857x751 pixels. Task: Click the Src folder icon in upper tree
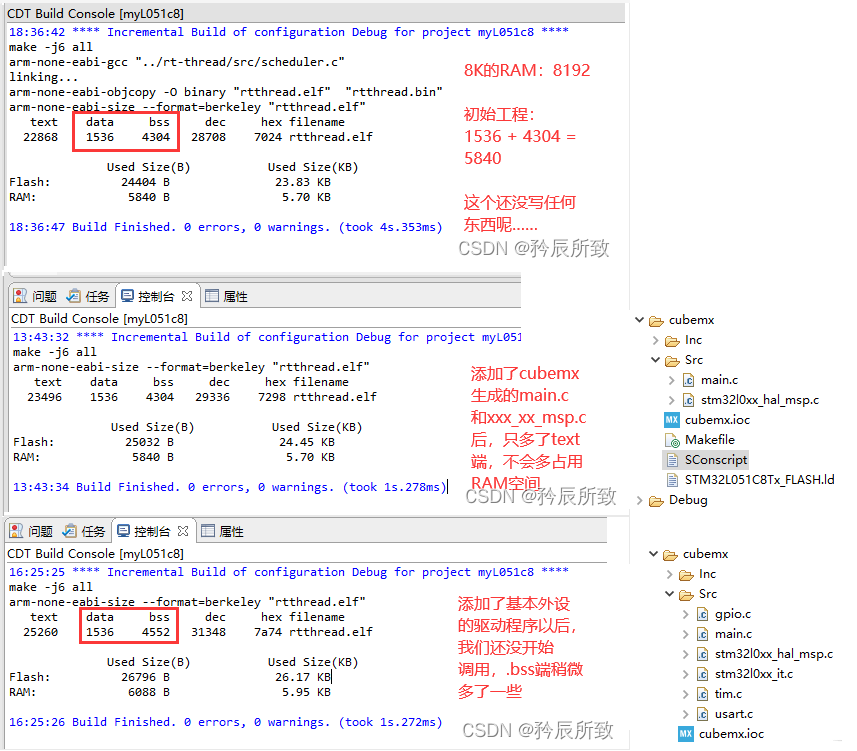(672, 361)
